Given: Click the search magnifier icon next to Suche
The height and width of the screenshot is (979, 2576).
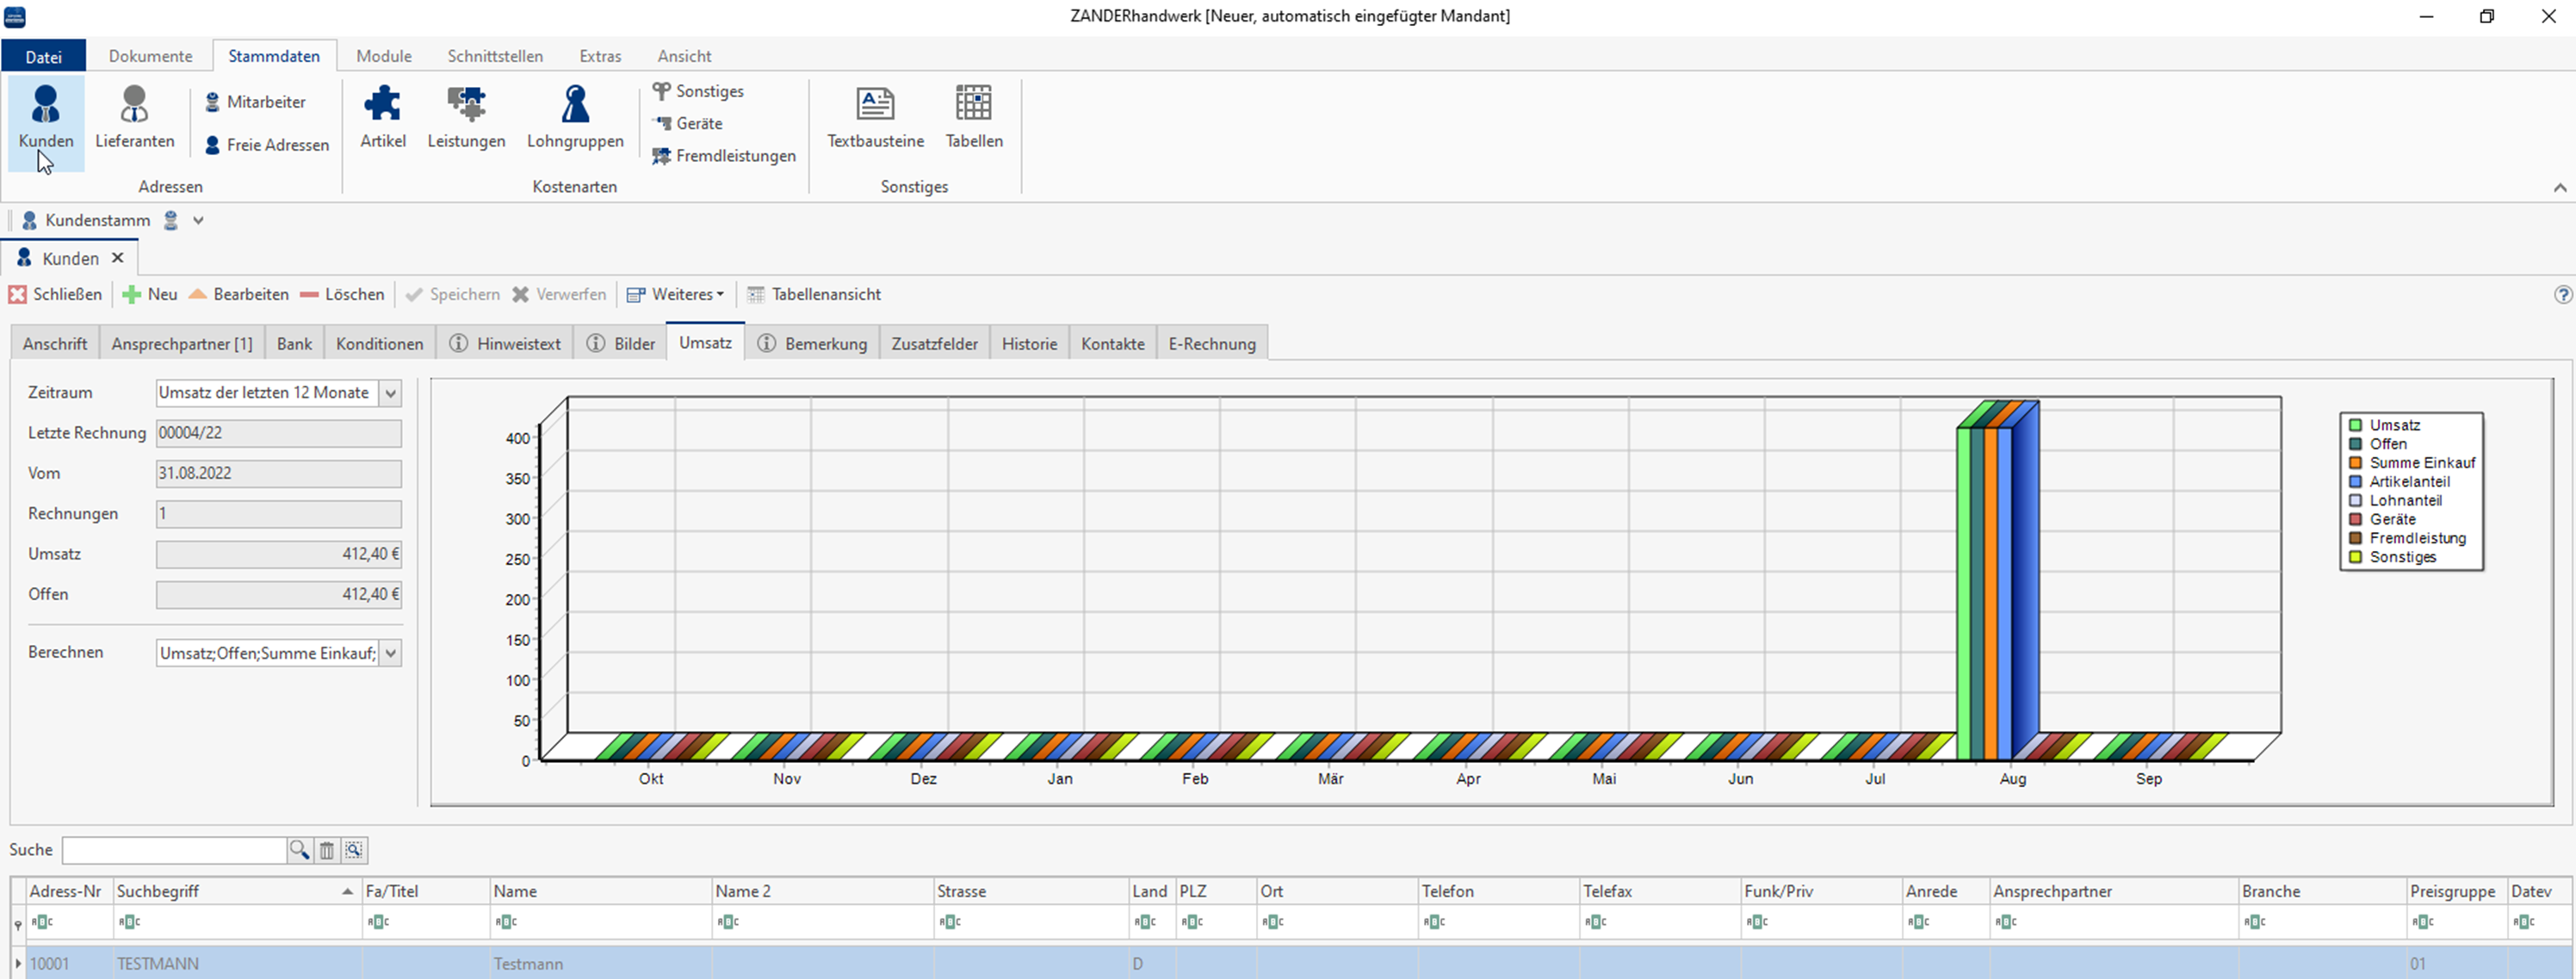Looking at the screenshot, I should [299, 850].
